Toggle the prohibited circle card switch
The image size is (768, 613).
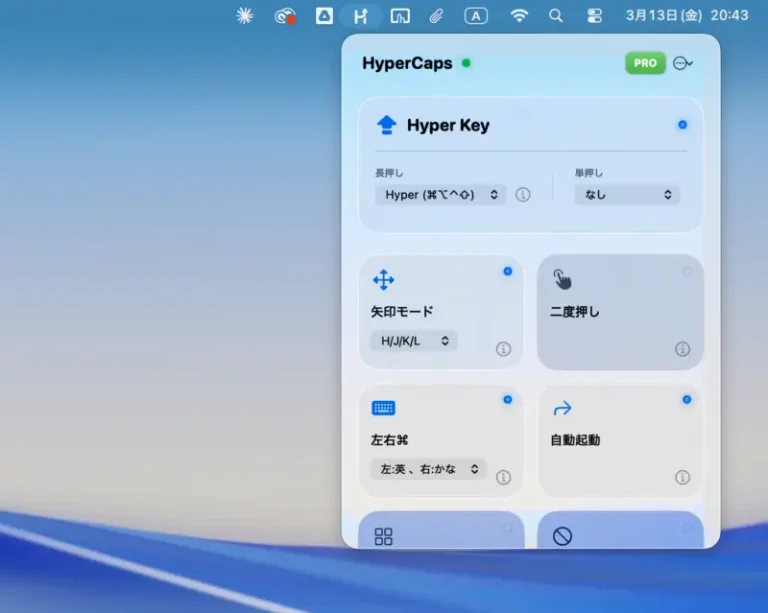coord(687,527)
